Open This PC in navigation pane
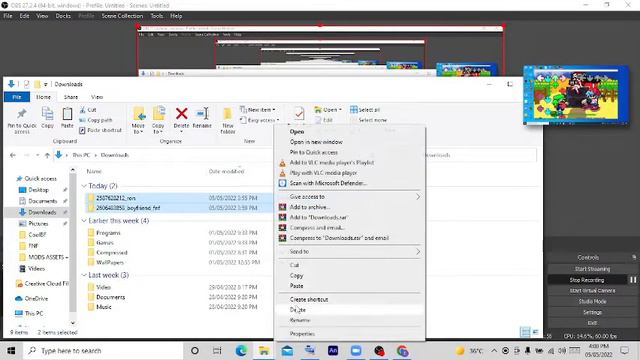 [x=33, y=313]
